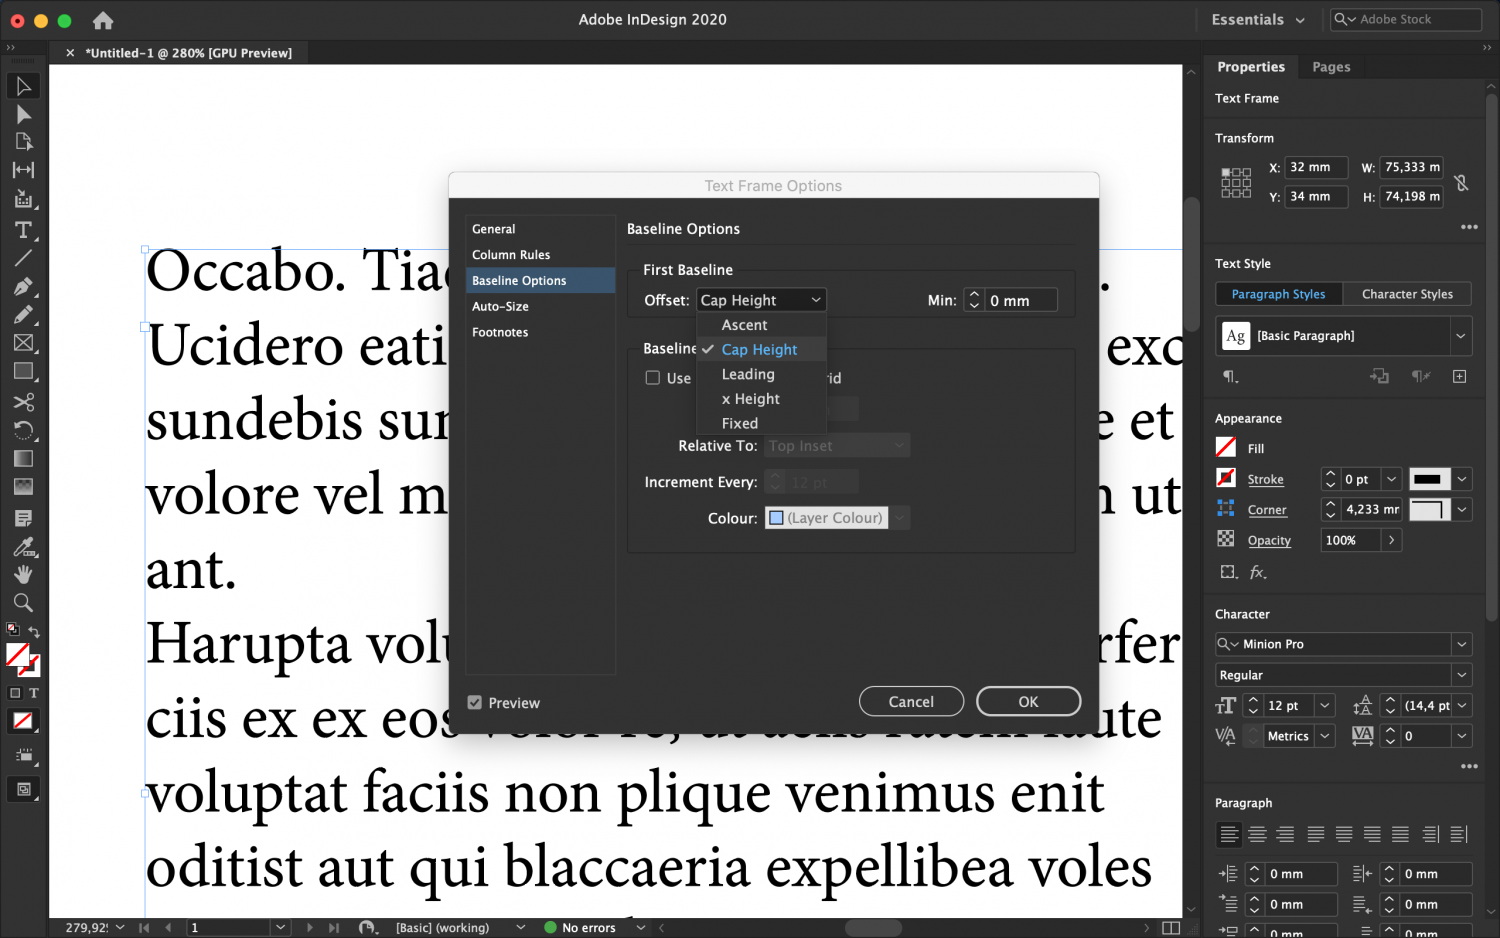Viewport: 1500px width, 938px height.
Task: Select the Zoom tool
Action: point(23,602)
